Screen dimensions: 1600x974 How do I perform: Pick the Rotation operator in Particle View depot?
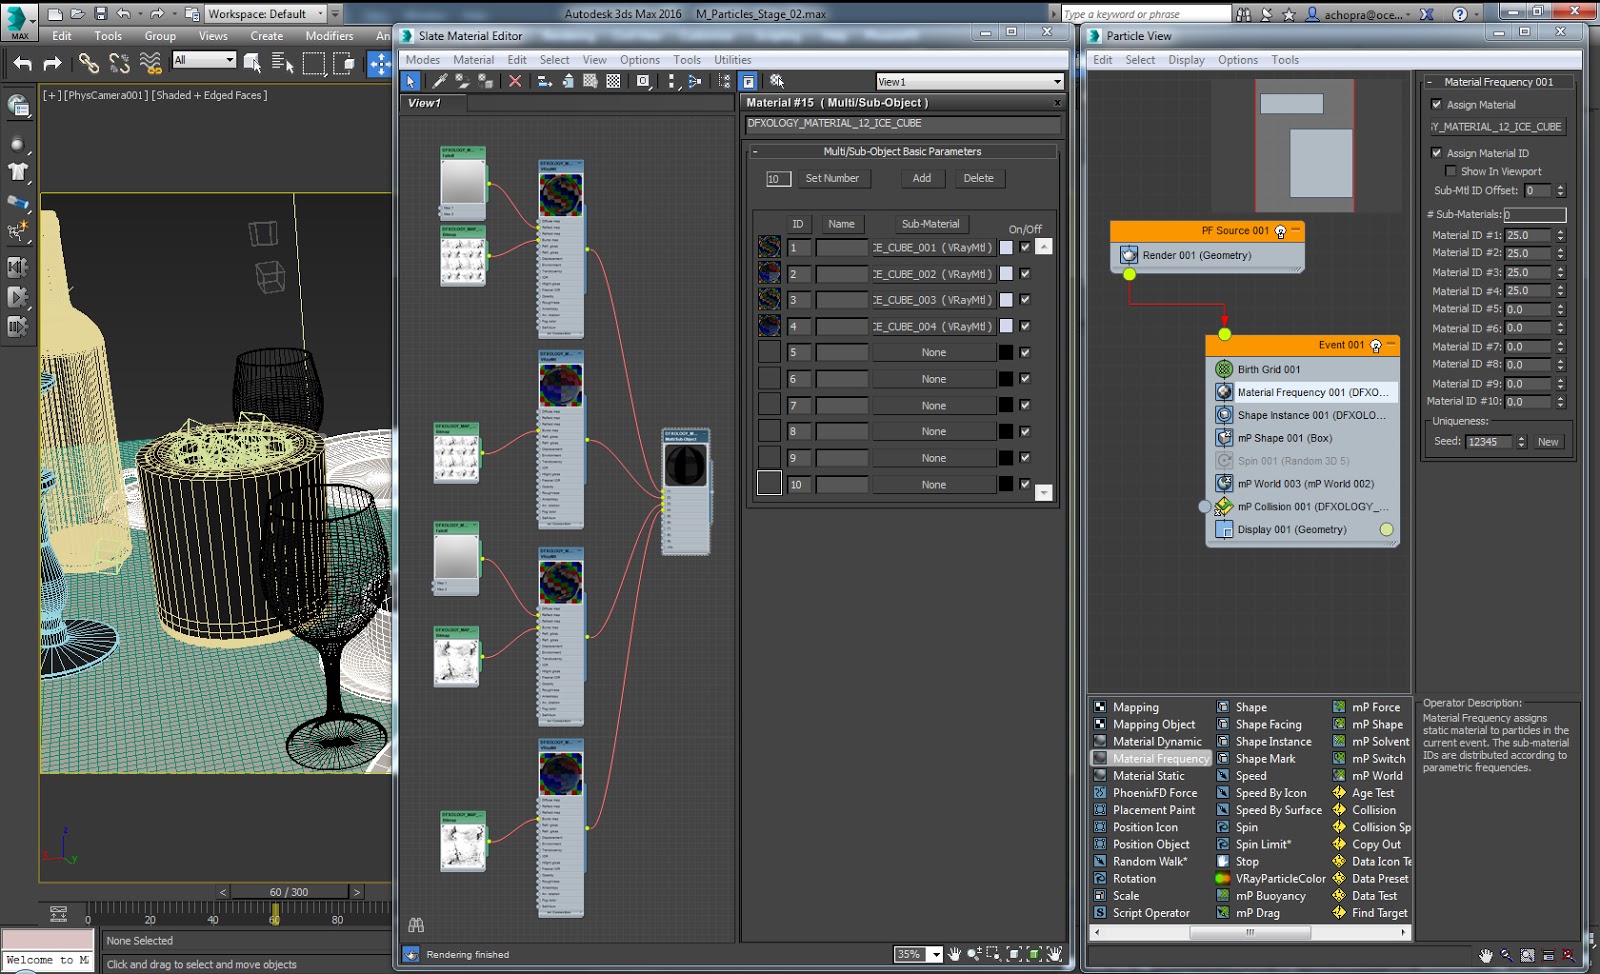click(x=1137, y=878)
